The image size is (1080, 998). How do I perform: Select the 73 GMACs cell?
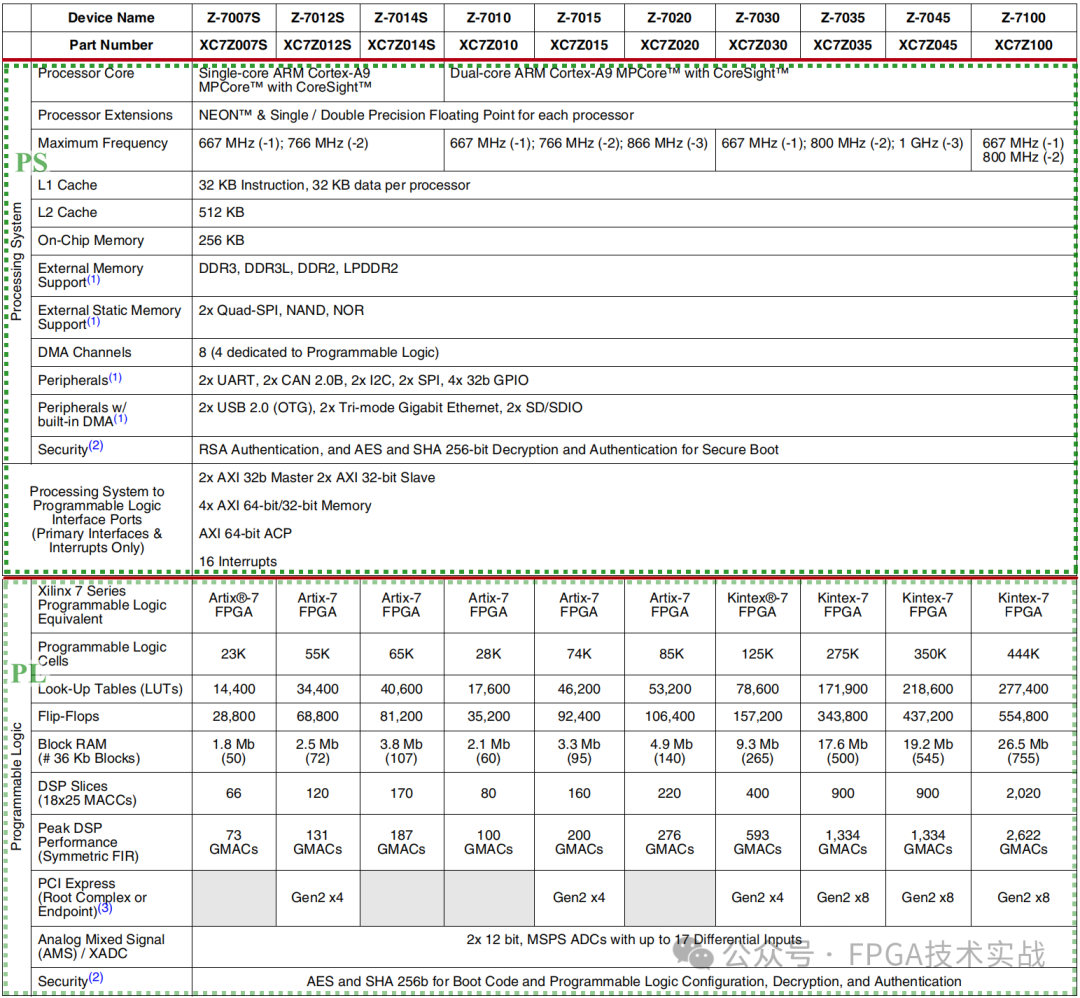click(x=233, y=843)
